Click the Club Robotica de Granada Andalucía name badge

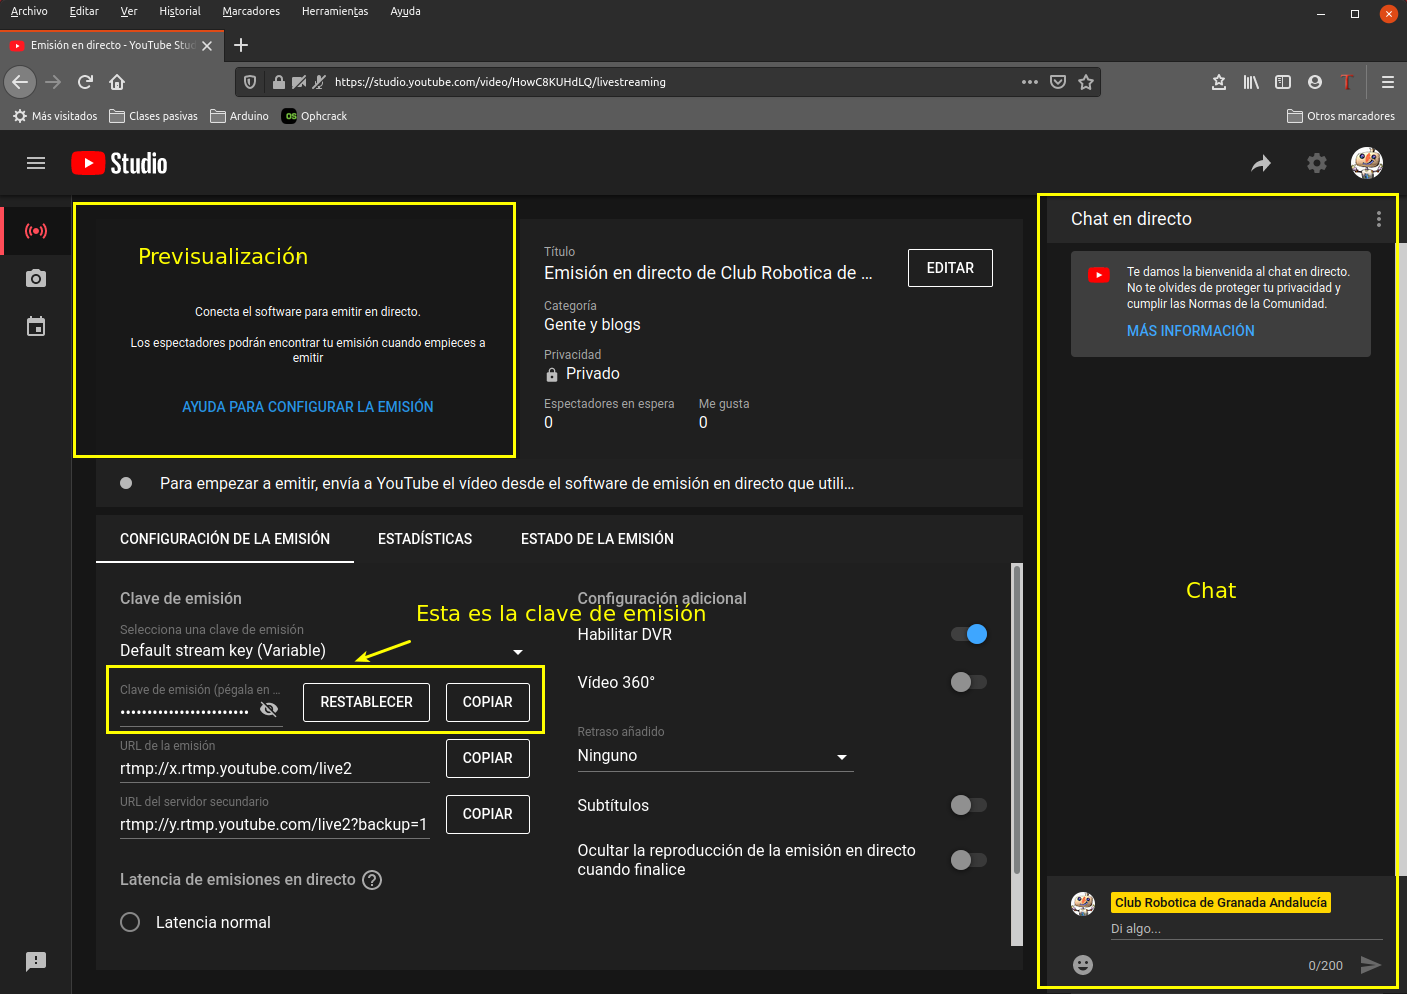point(1221,903)
